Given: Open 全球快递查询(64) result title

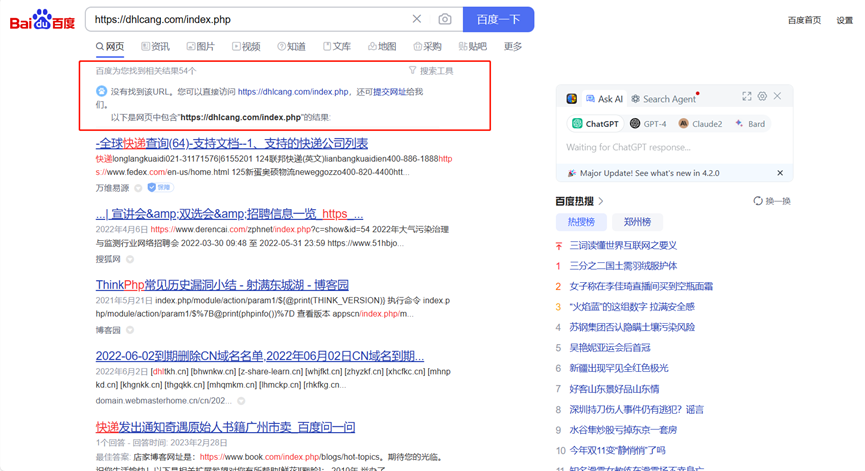Looking at the screenshot, I should click(232, 143).
